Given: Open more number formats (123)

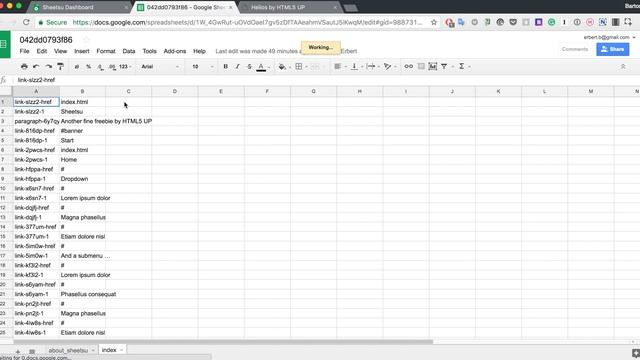Looking at the screenshot, I should pos(125,67).
